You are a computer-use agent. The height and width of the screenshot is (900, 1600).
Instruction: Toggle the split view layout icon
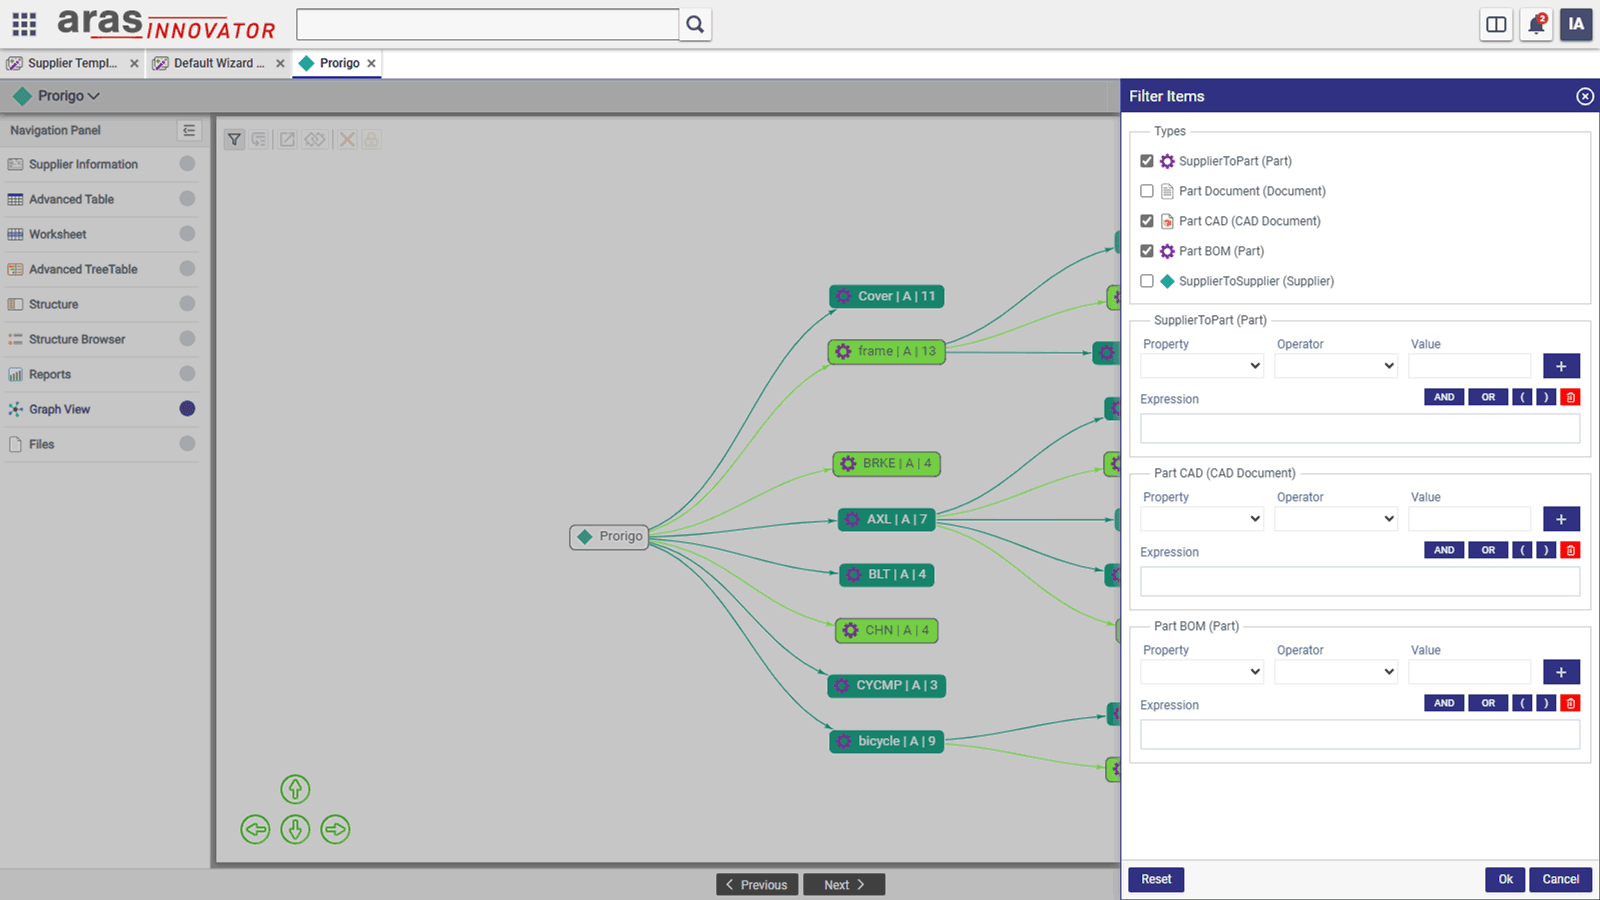click(1496, 24)
